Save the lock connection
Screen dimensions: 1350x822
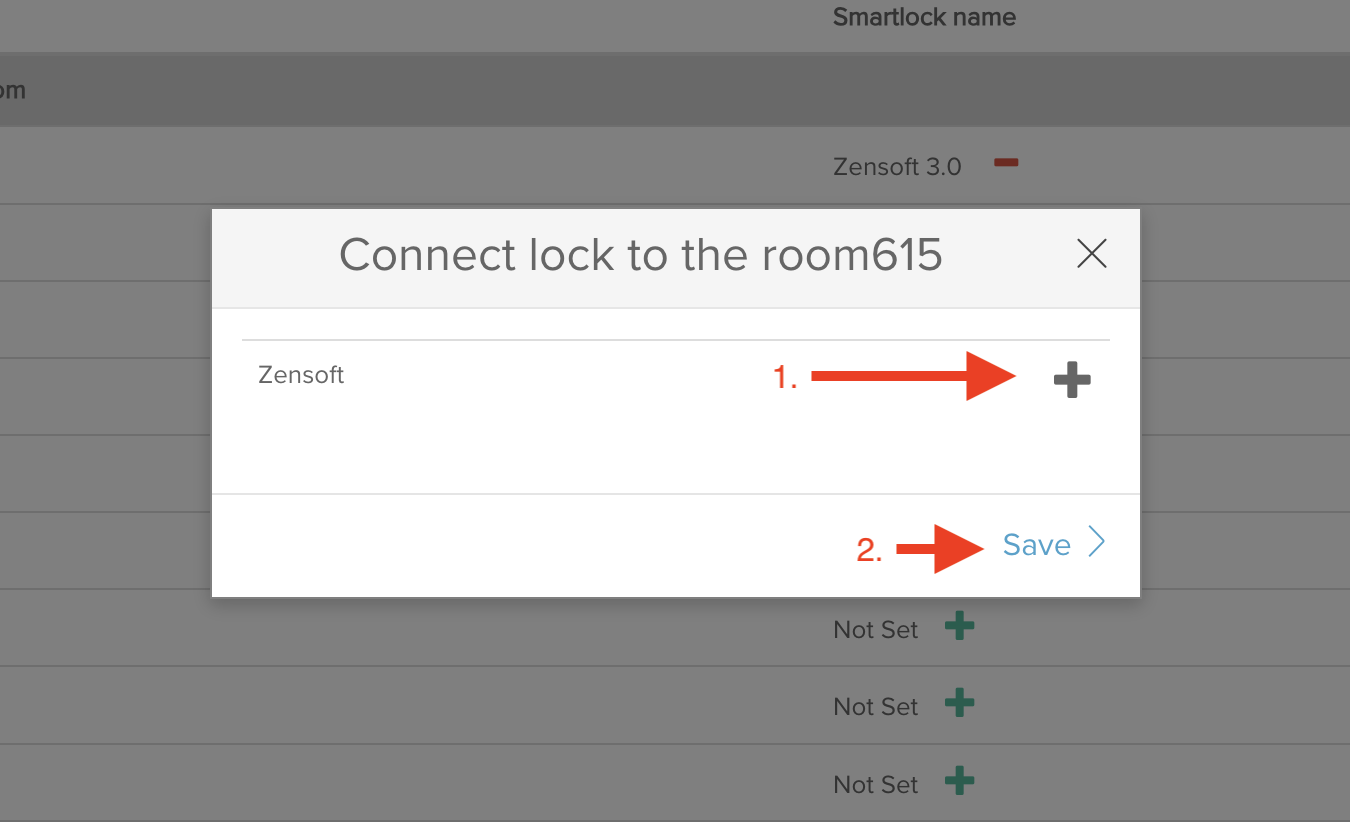[x=1036, y=544]
